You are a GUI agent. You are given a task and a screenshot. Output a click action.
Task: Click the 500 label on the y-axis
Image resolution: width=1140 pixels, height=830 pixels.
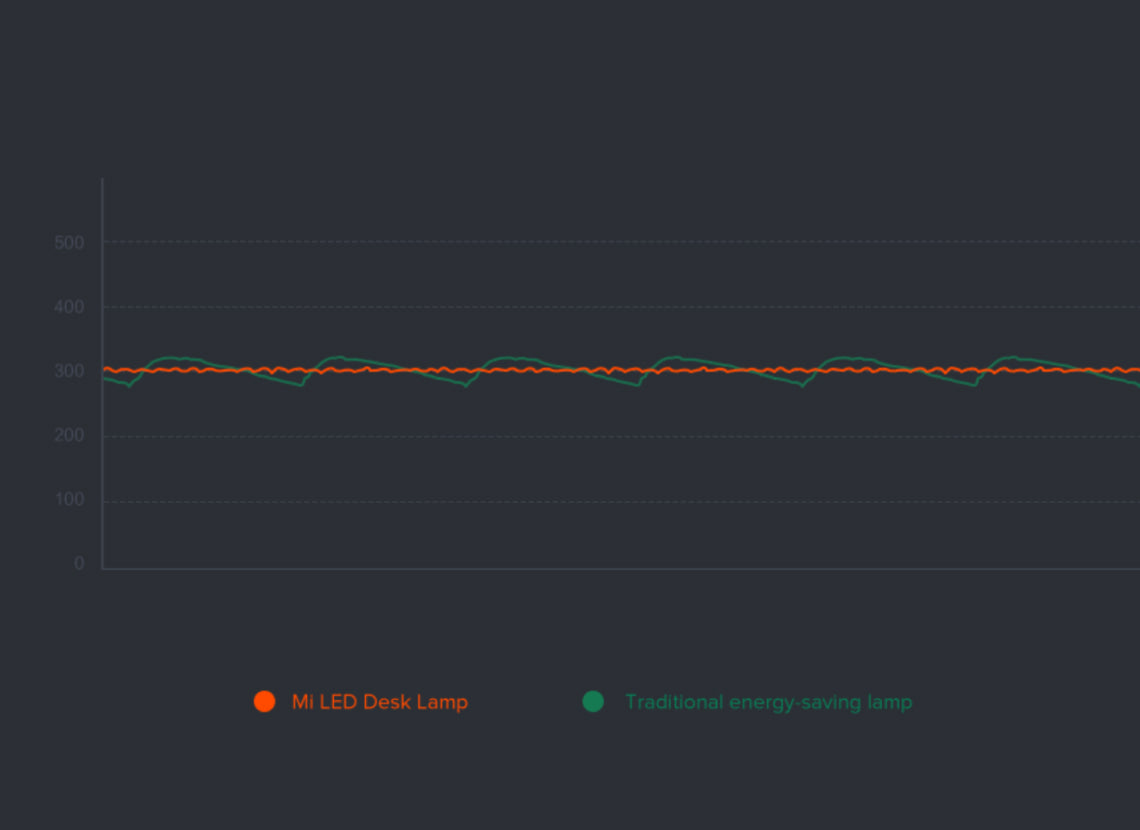69,243
